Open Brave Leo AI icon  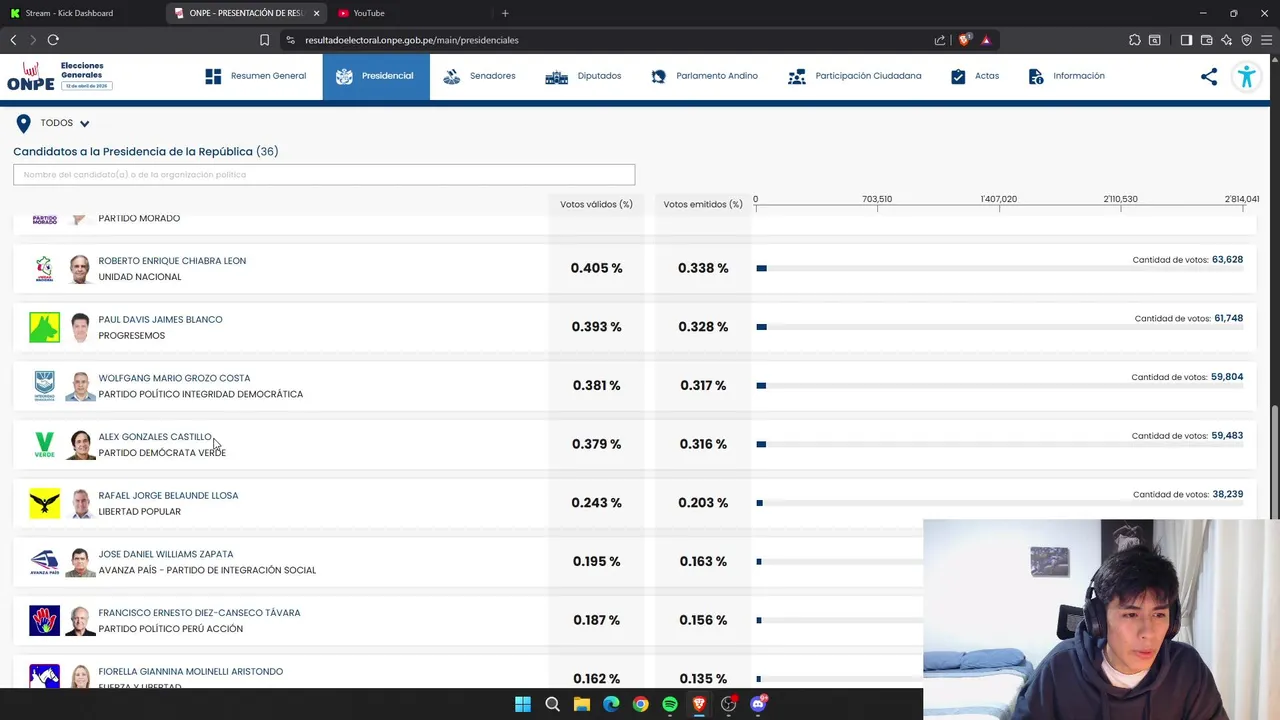pos(1227,40)
